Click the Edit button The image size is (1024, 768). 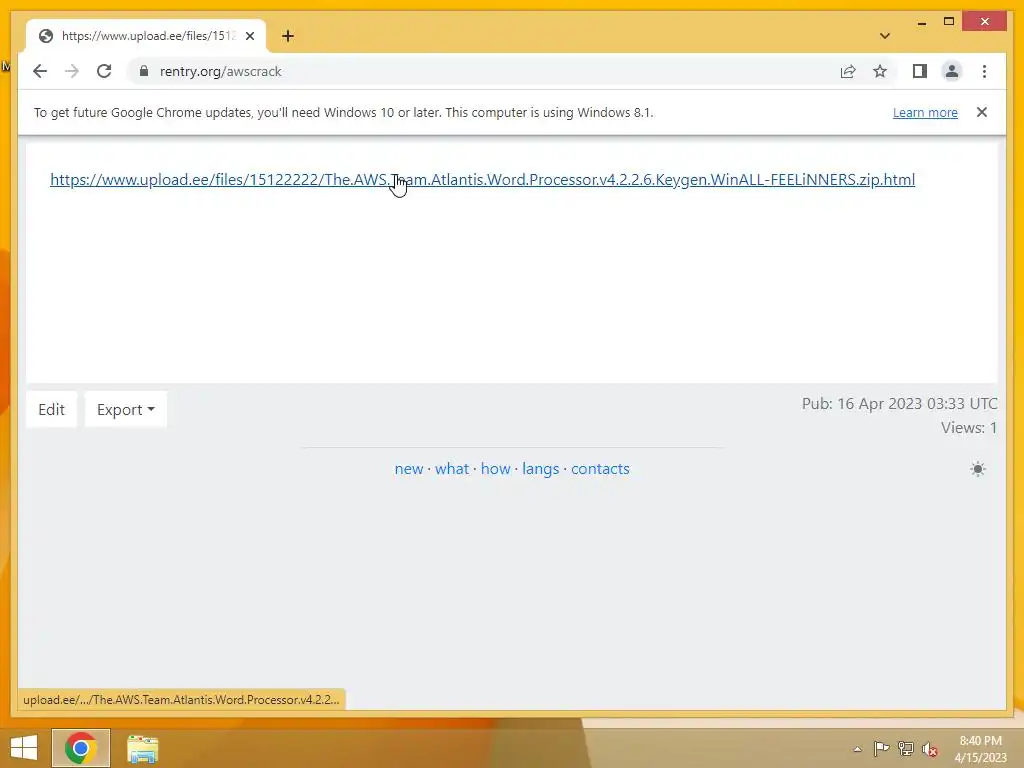point(52,409)
